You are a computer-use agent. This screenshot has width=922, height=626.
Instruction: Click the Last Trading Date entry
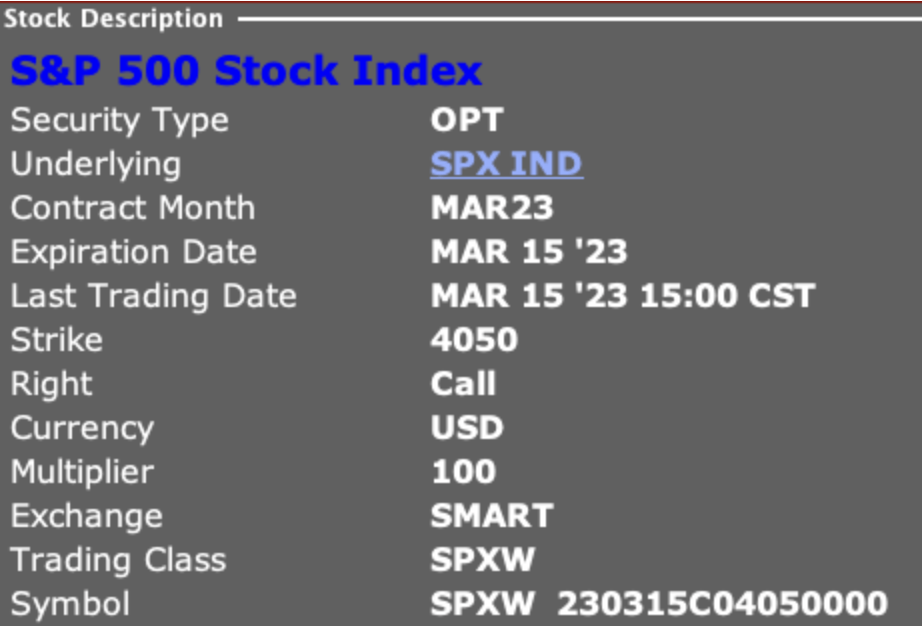(x=622, y=295)
